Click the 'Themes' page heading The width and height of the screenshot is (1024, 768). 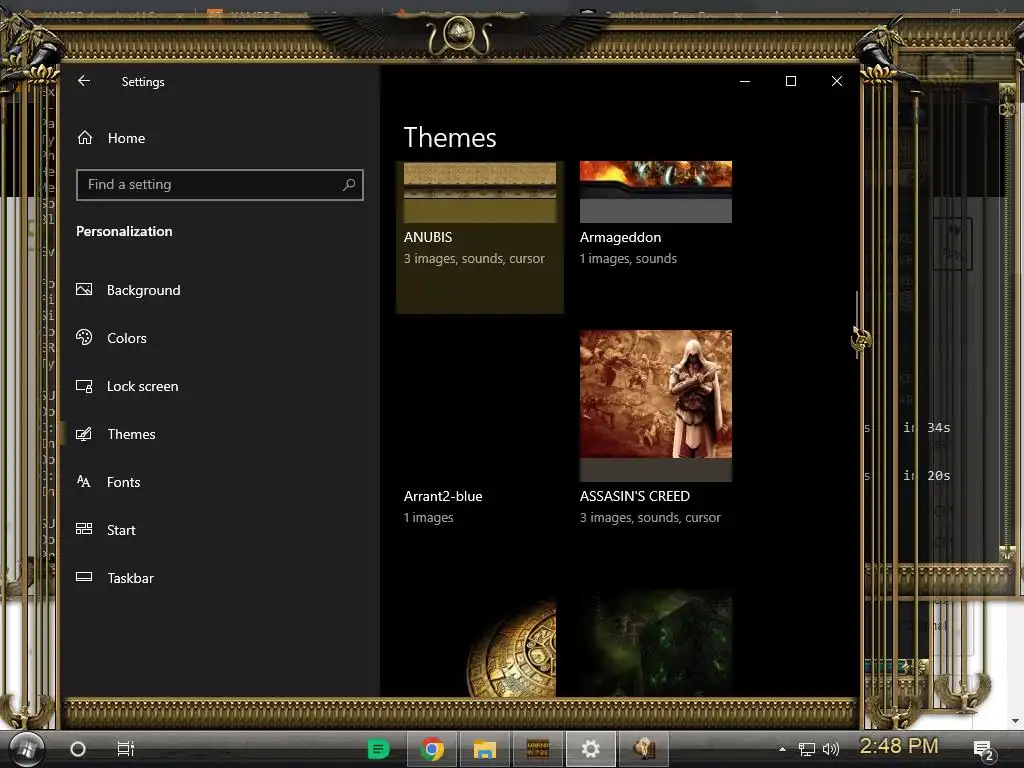pyautogui.click(x=450, y=138)
